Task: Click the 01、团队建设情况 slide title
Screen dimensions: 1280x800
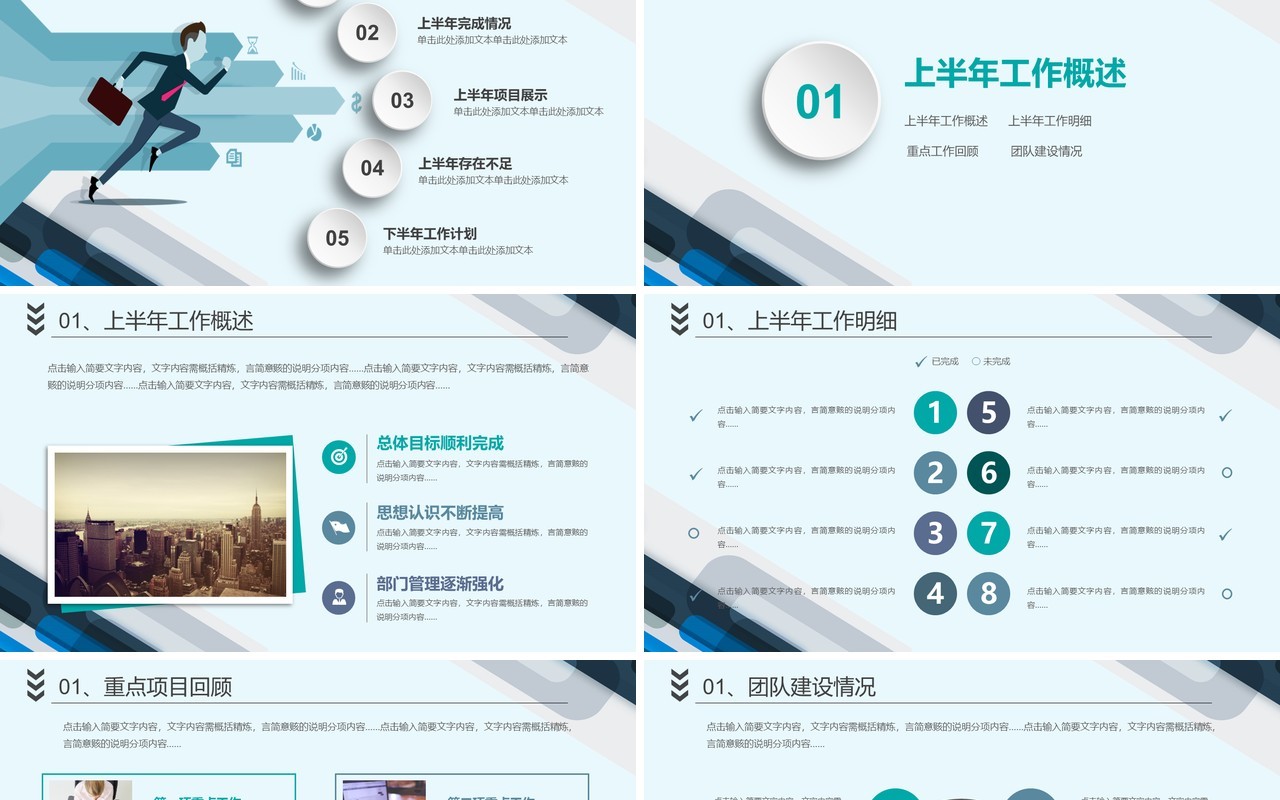Action: coord(789,686)
